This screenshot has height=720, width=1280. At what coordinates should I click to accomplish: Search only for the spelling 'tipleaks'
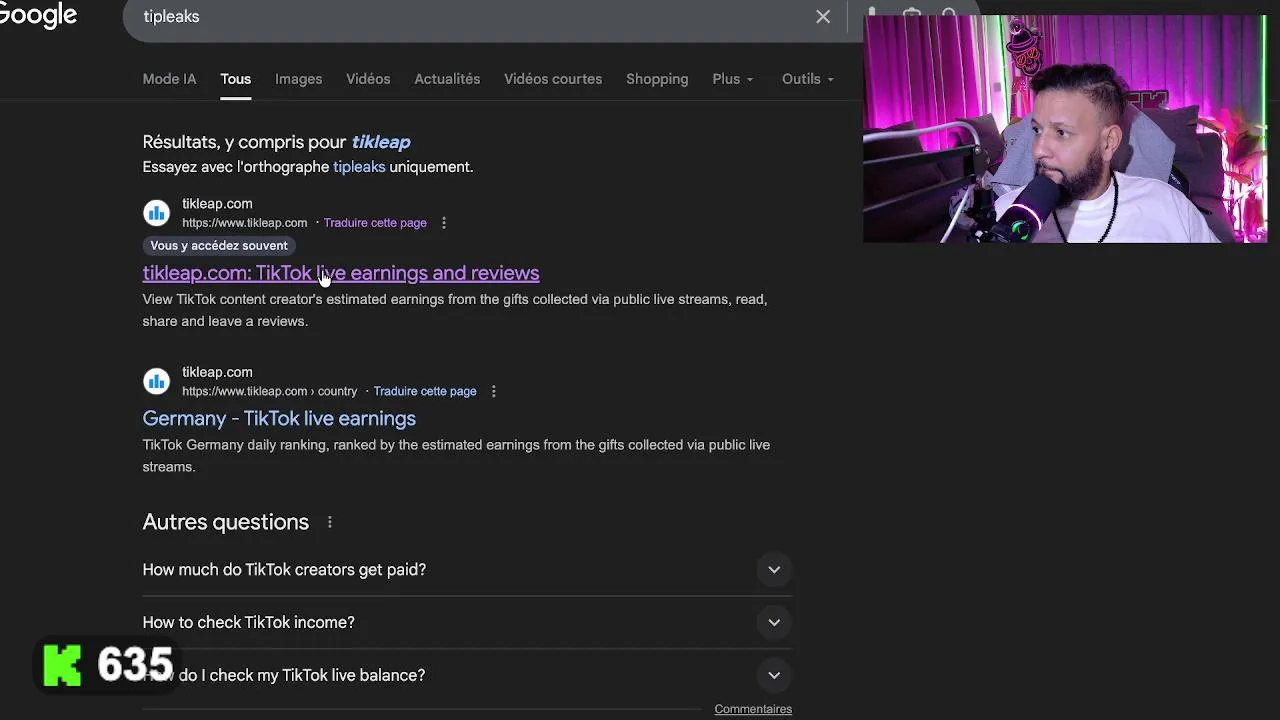[x=359, y=167]
